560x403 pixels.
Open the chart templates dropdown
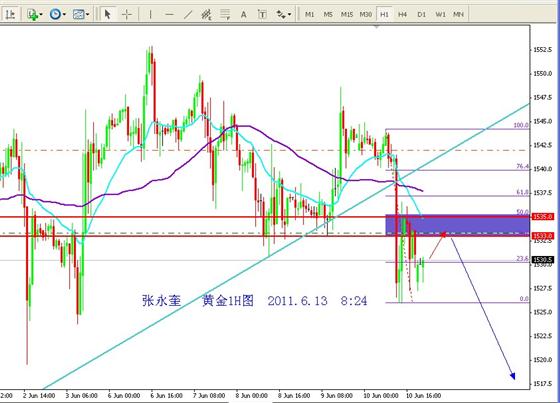click(81, 14)
